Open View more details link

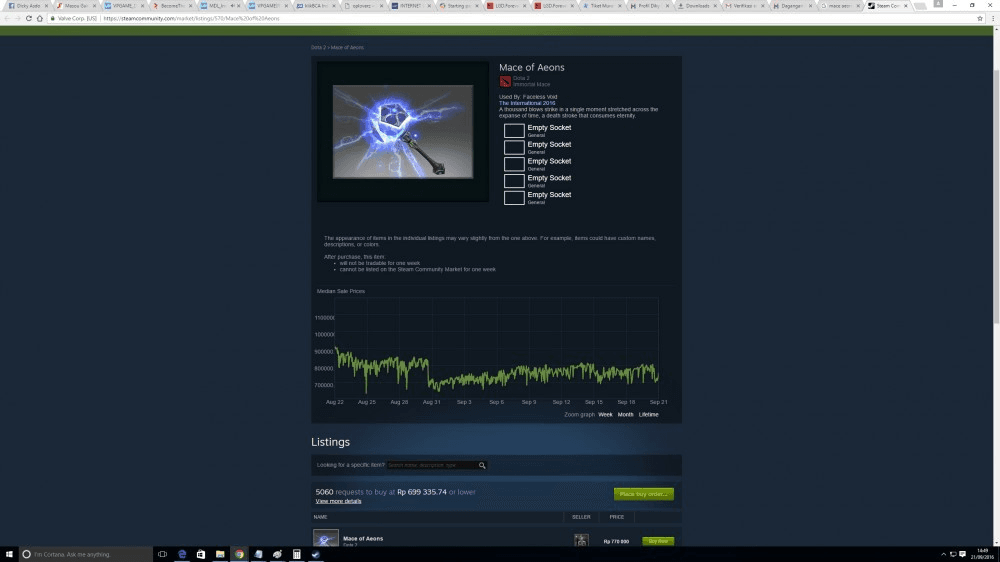[x=338, y=501]
